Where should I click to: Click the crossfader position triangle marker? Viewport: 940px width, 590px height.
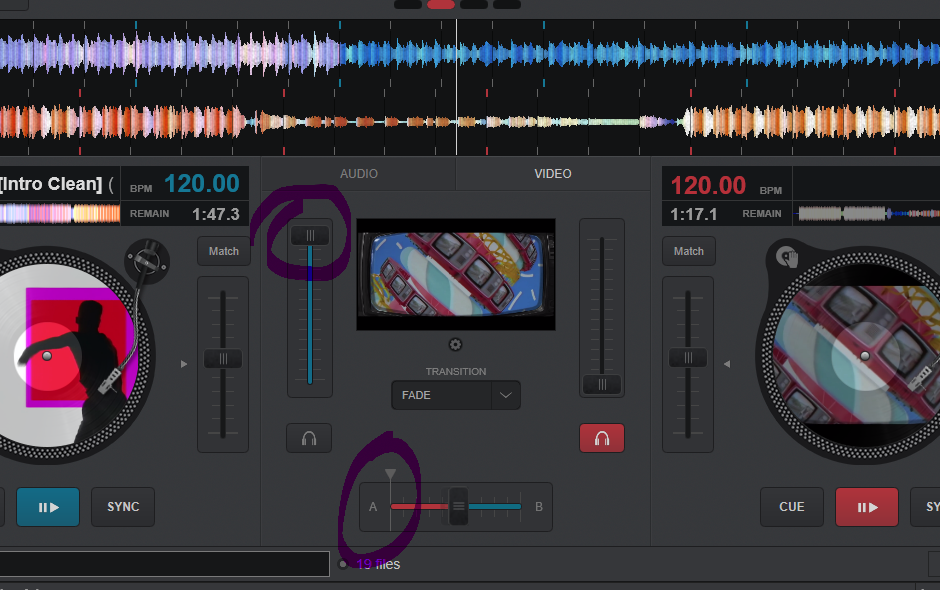pyautogui.click(x=390, y=474)
